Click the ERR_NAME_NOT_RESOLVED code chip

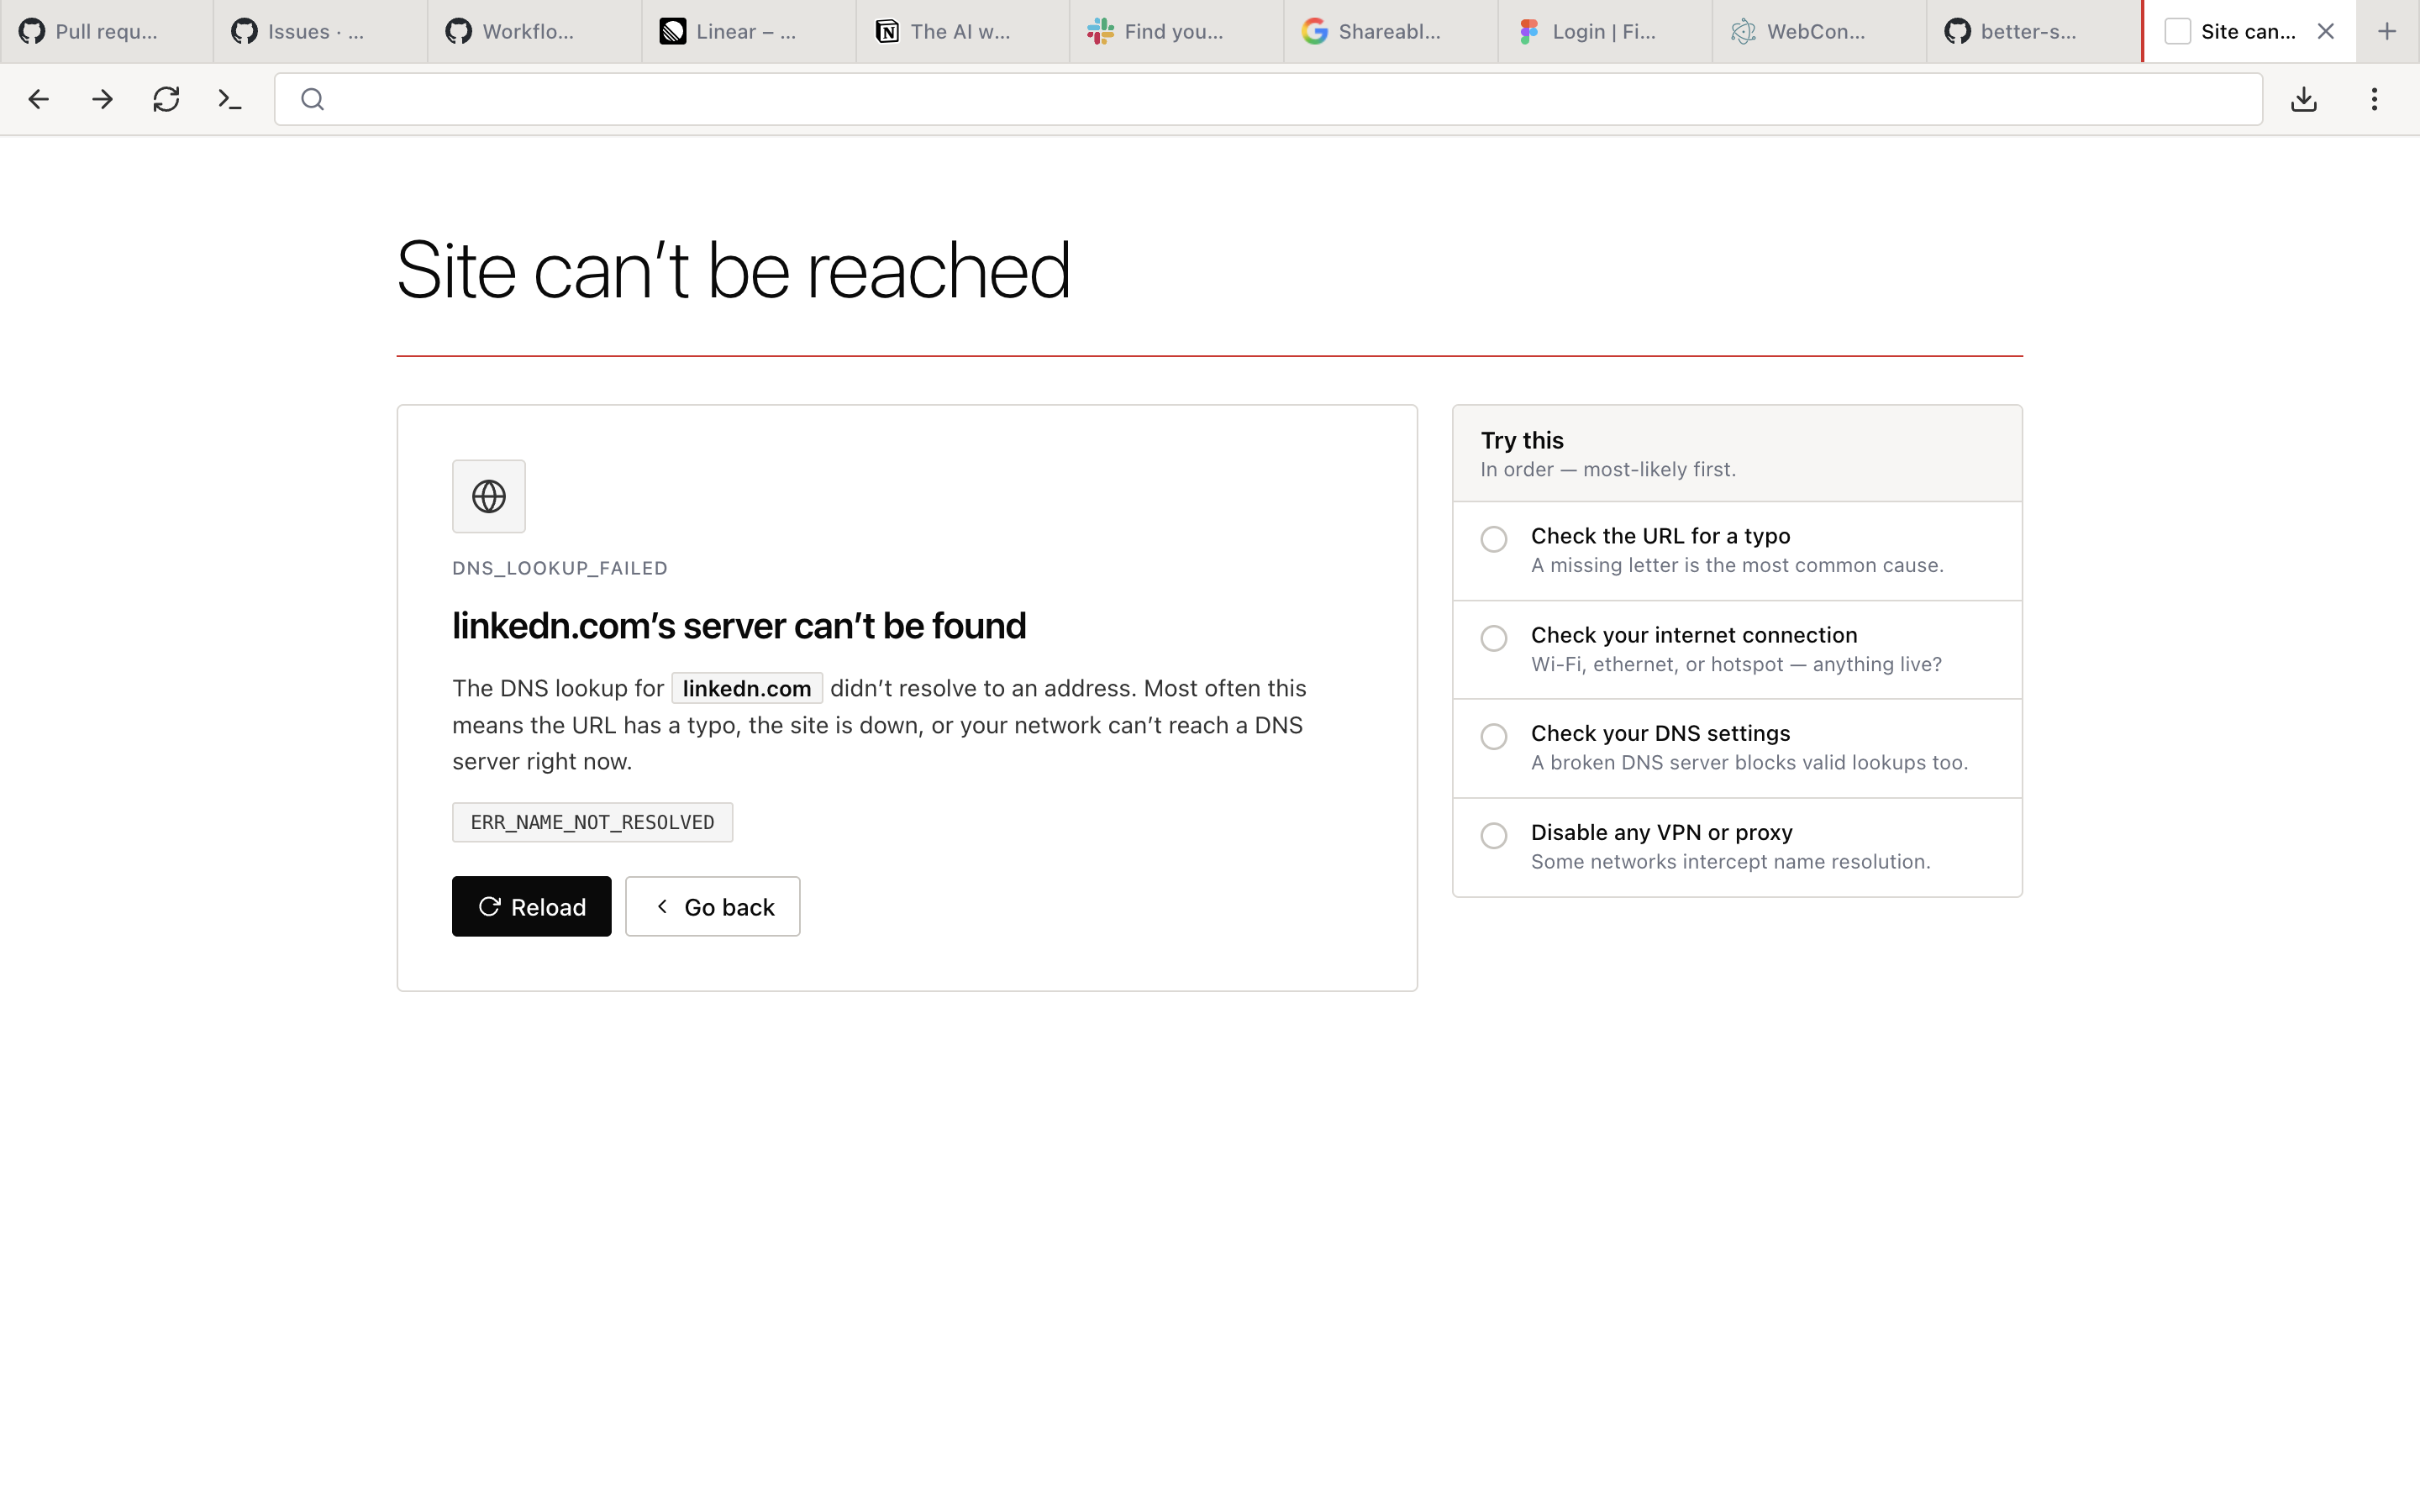coord(592,822)
